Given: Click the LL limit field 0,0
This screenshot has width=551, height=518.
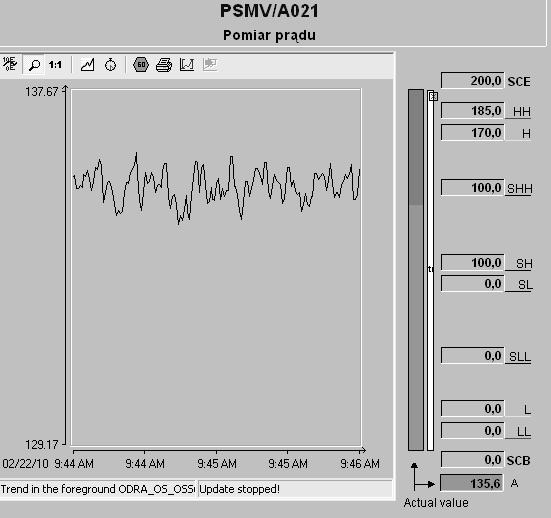Looking at the screenshot, I should pos(472,430).
